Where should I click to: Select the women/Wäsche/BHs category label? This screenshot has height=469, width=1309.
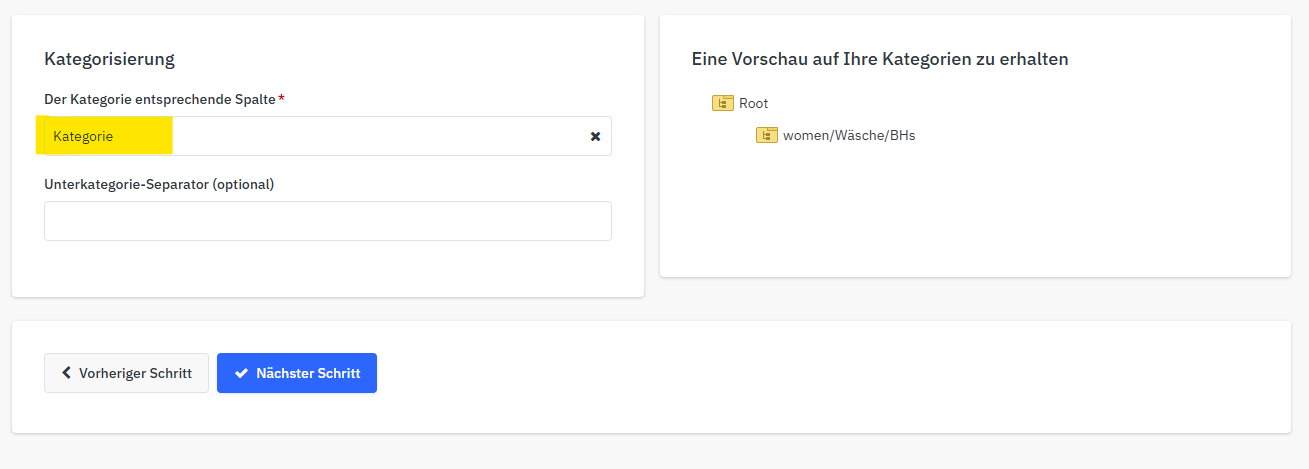[x=848, y=135]
